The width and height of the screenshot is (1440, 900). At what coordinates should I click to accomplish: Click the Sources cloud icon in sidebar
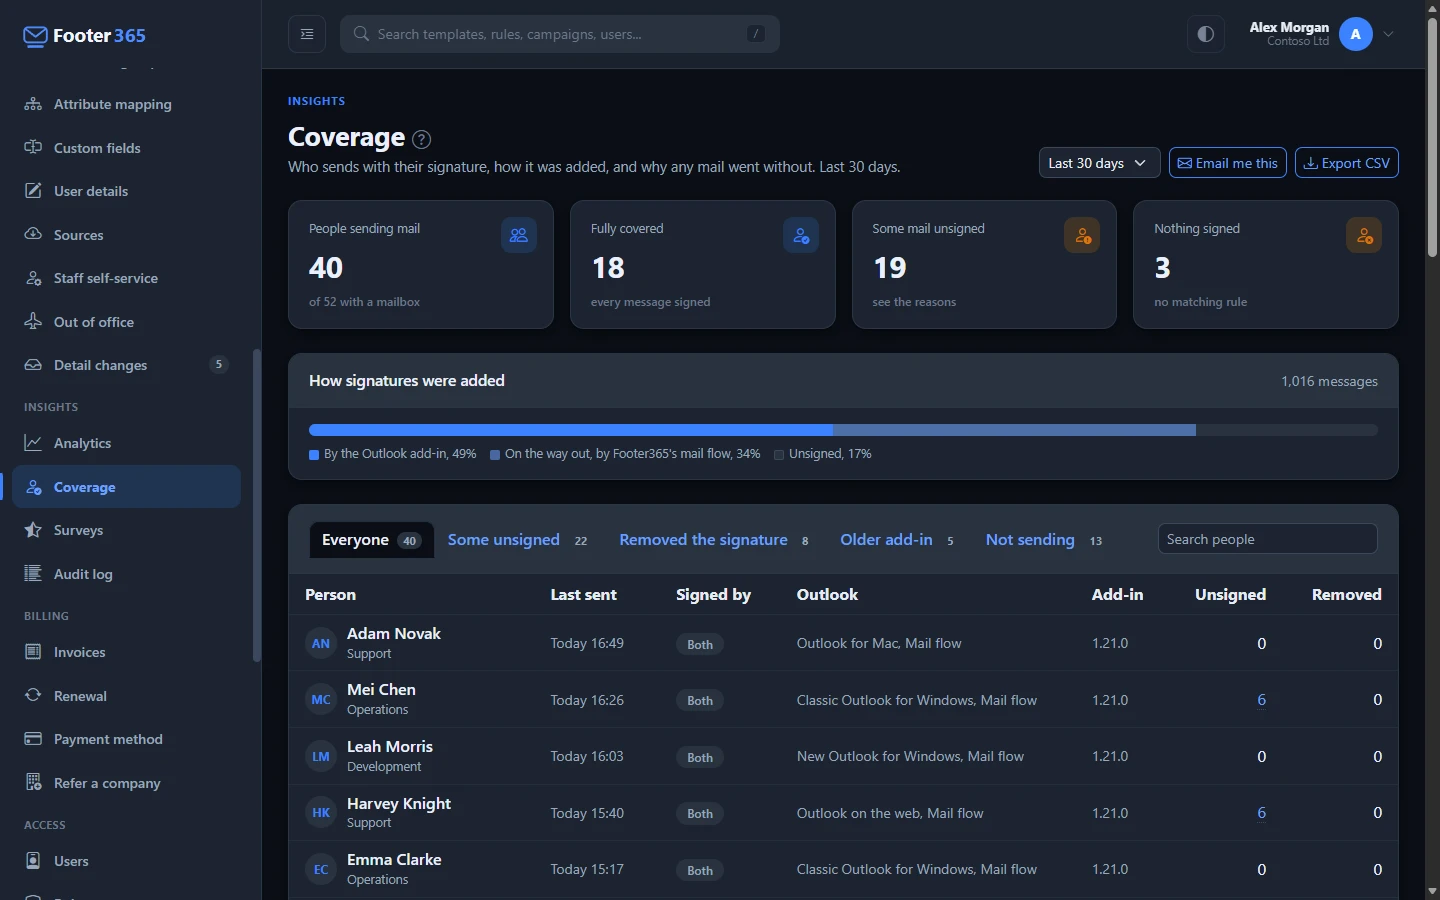(x=33, y=235)
